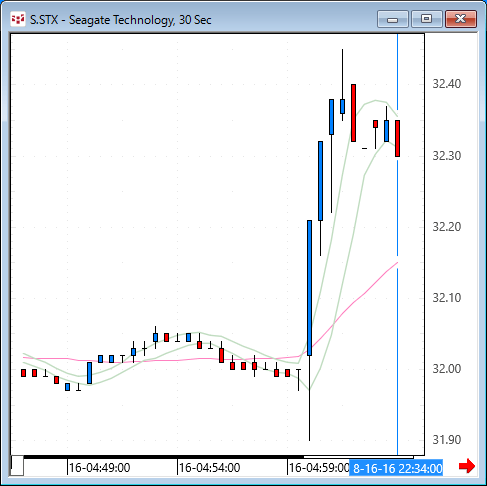Click the white box at scrollbar left end
The height and width of the screenshot is (486, 487).
point(17,465)
